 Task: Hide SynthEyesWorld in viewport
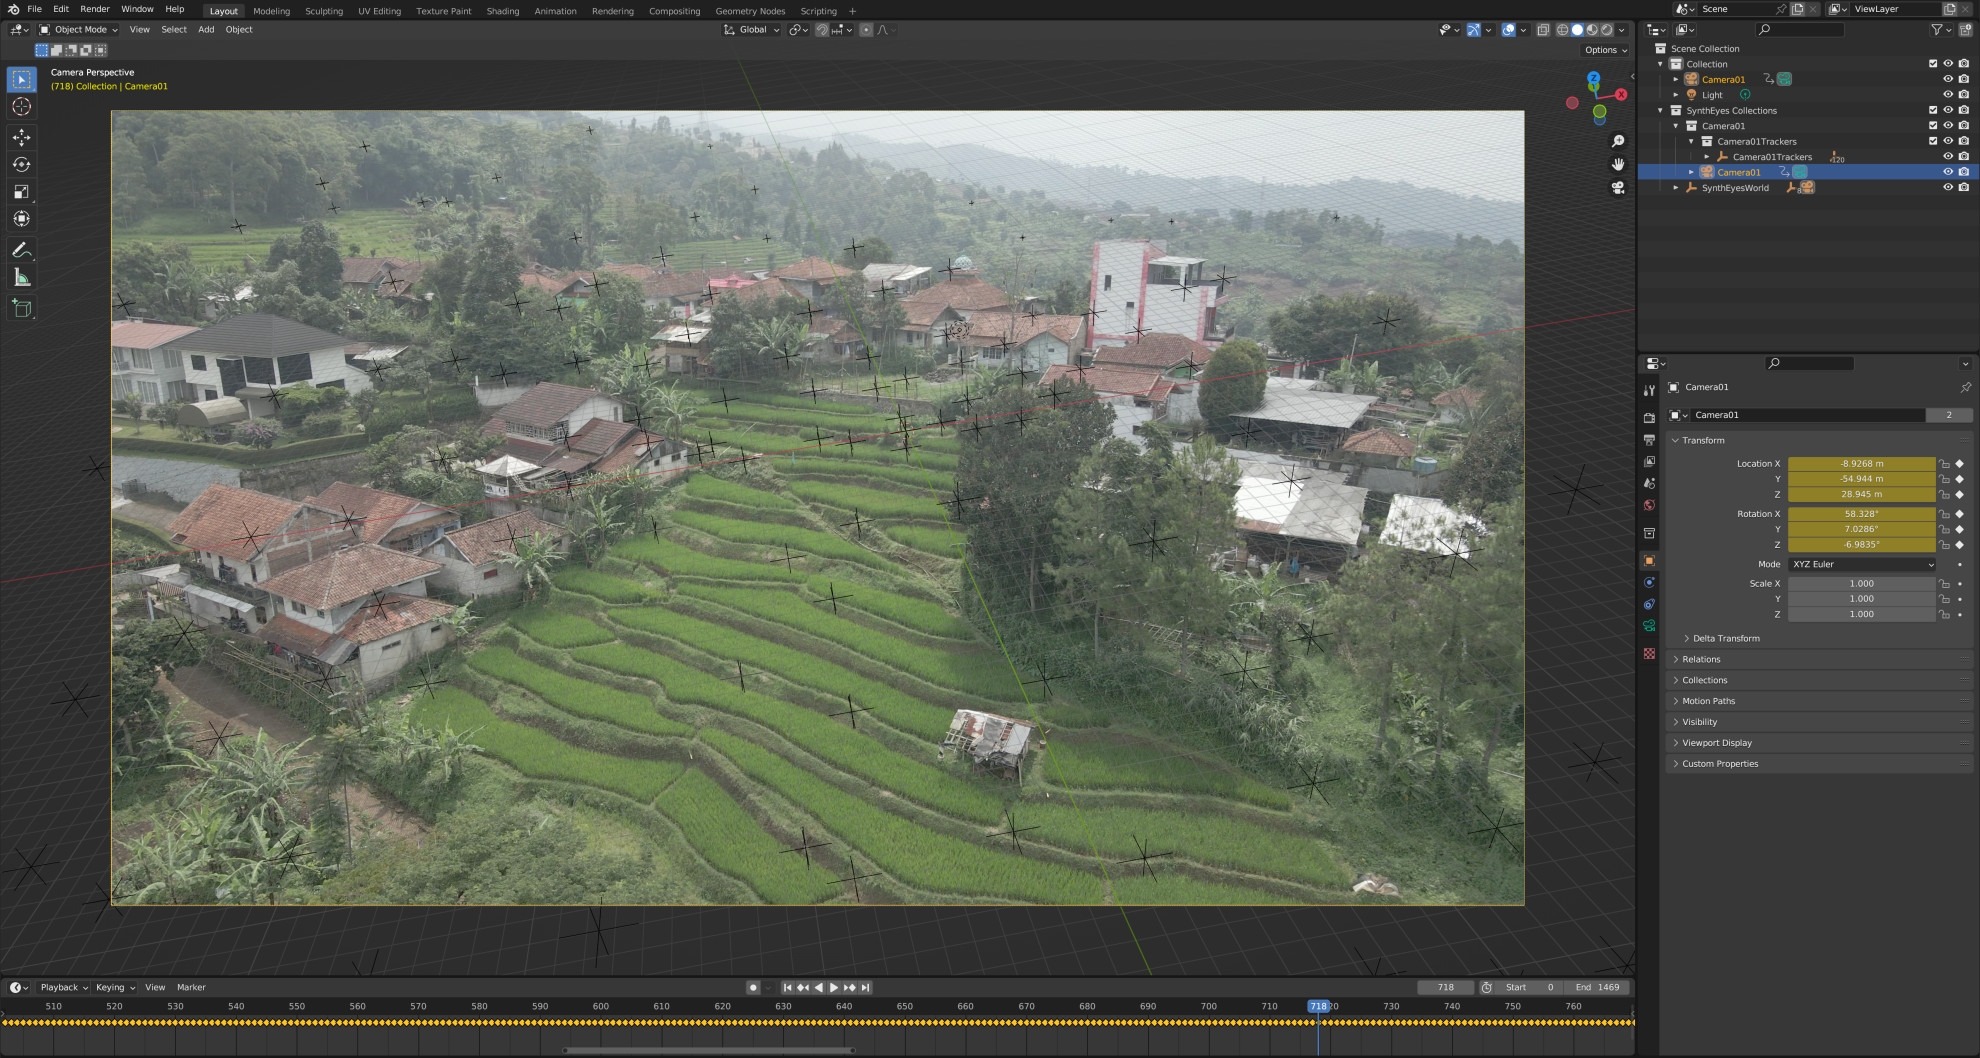click(x=1947, y=188)
